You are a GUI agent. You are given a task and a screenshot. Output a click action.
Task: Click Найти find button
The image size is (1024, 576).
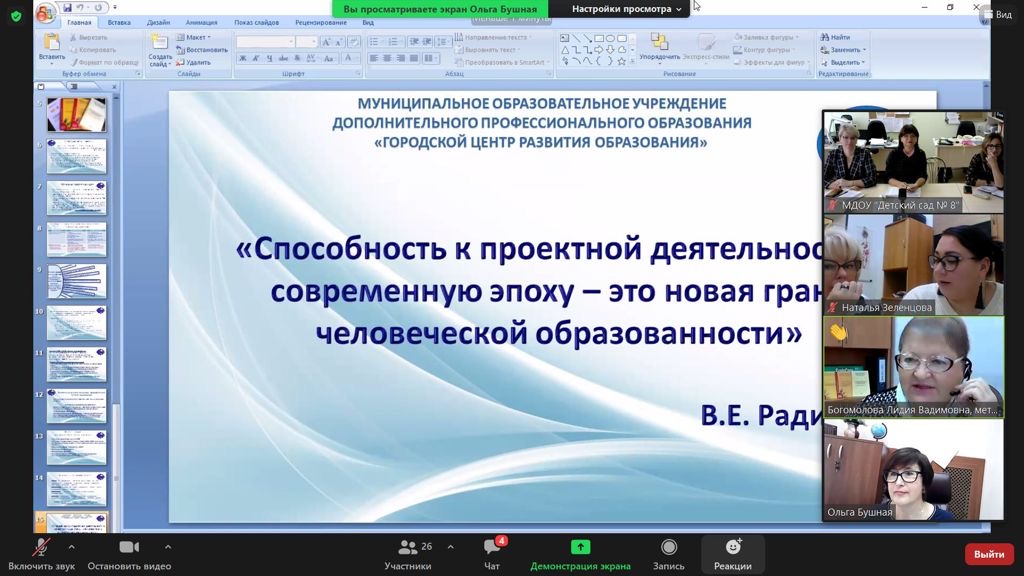click(x=835, y=37)
